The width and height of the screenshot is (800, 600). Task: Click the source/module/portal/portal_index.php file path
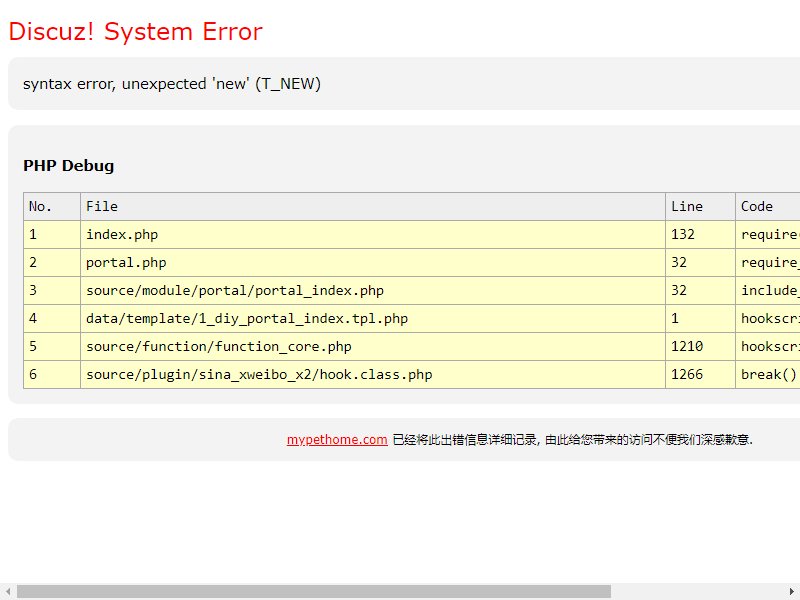pyautogui.click(x=235, y=291)
